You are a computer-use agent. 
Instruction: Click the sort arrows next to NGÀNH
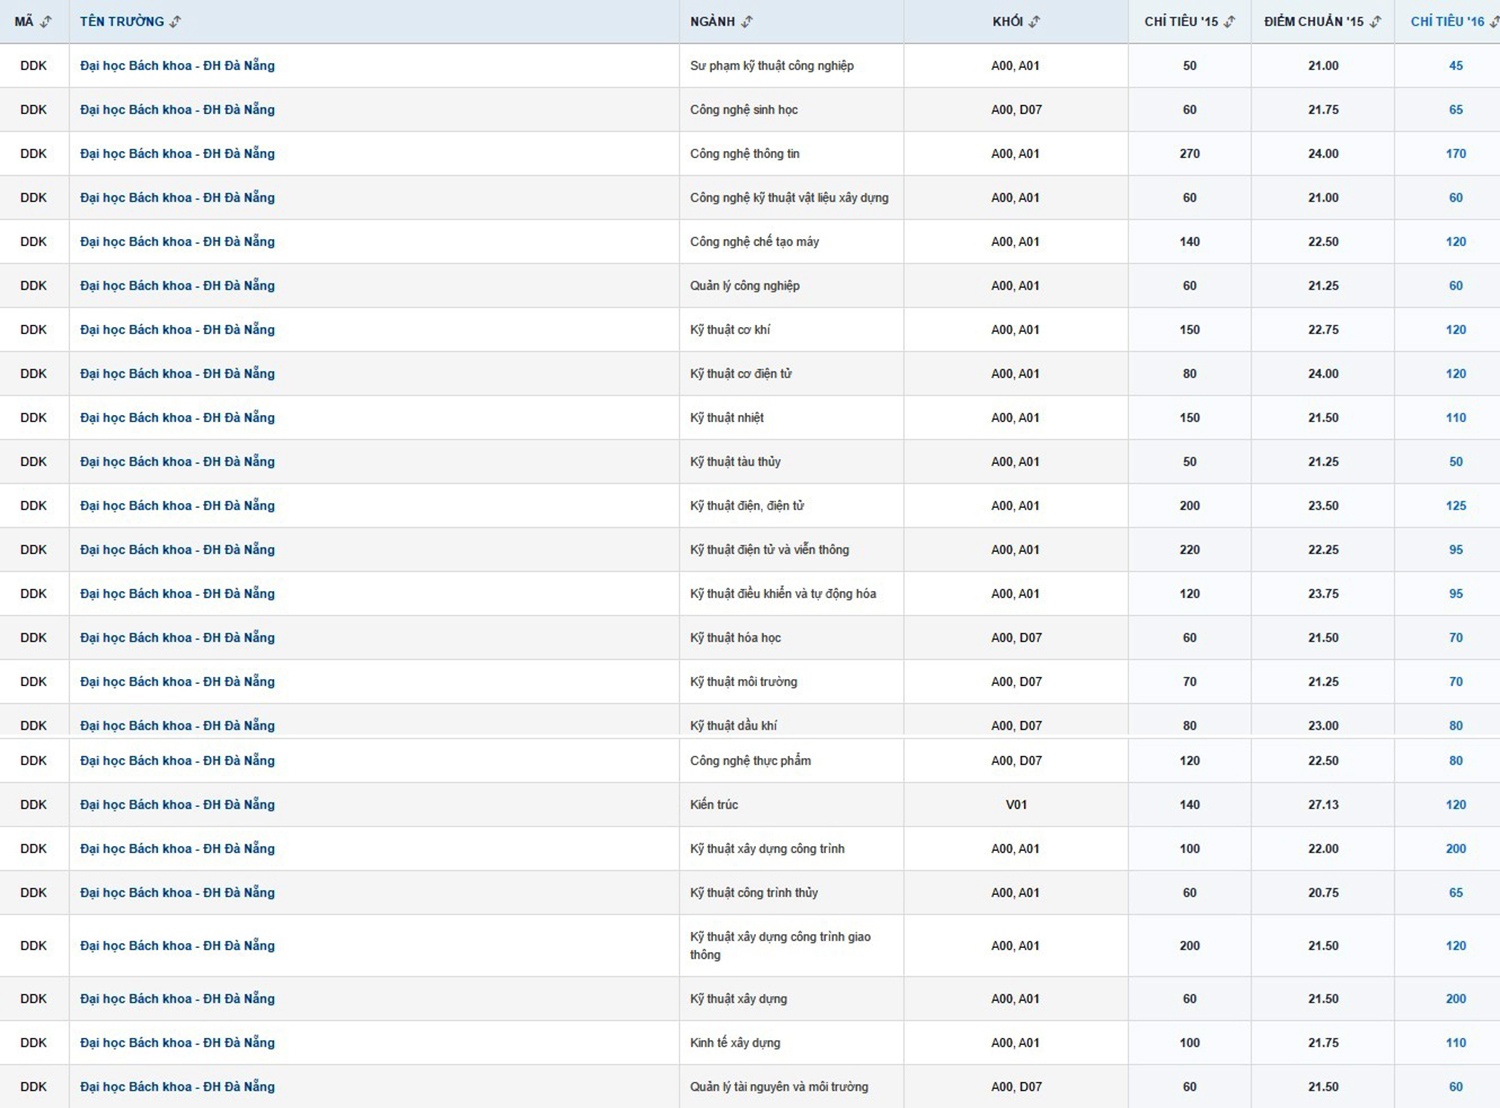tap(747, 21)
